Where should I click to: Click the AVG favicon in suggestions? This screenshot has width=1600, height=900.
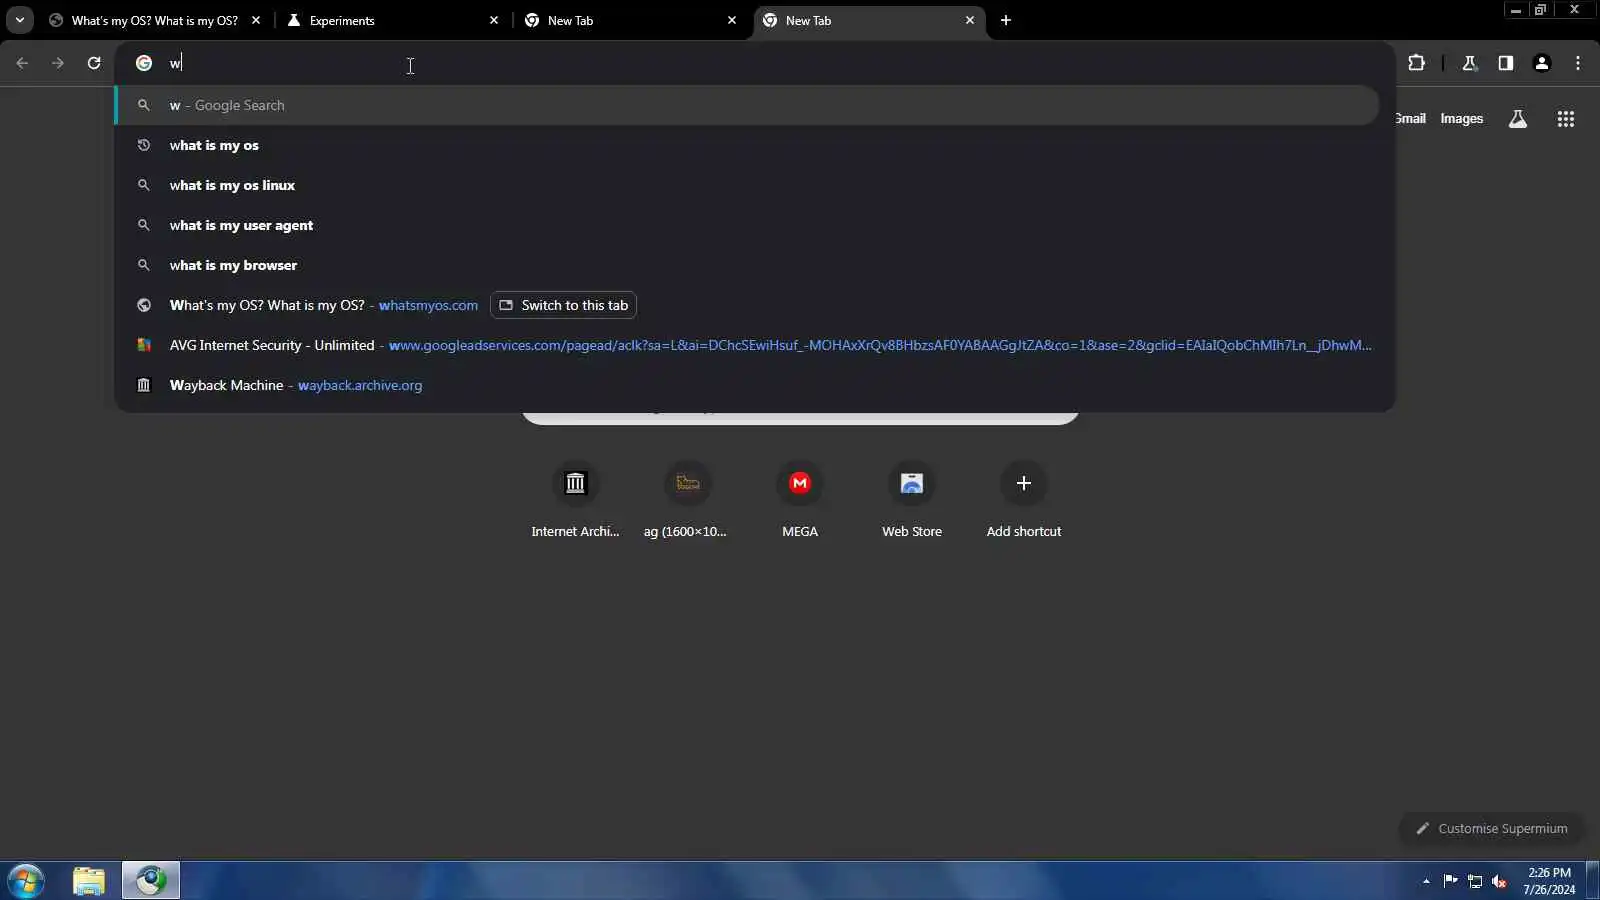(x=144, y=345)
